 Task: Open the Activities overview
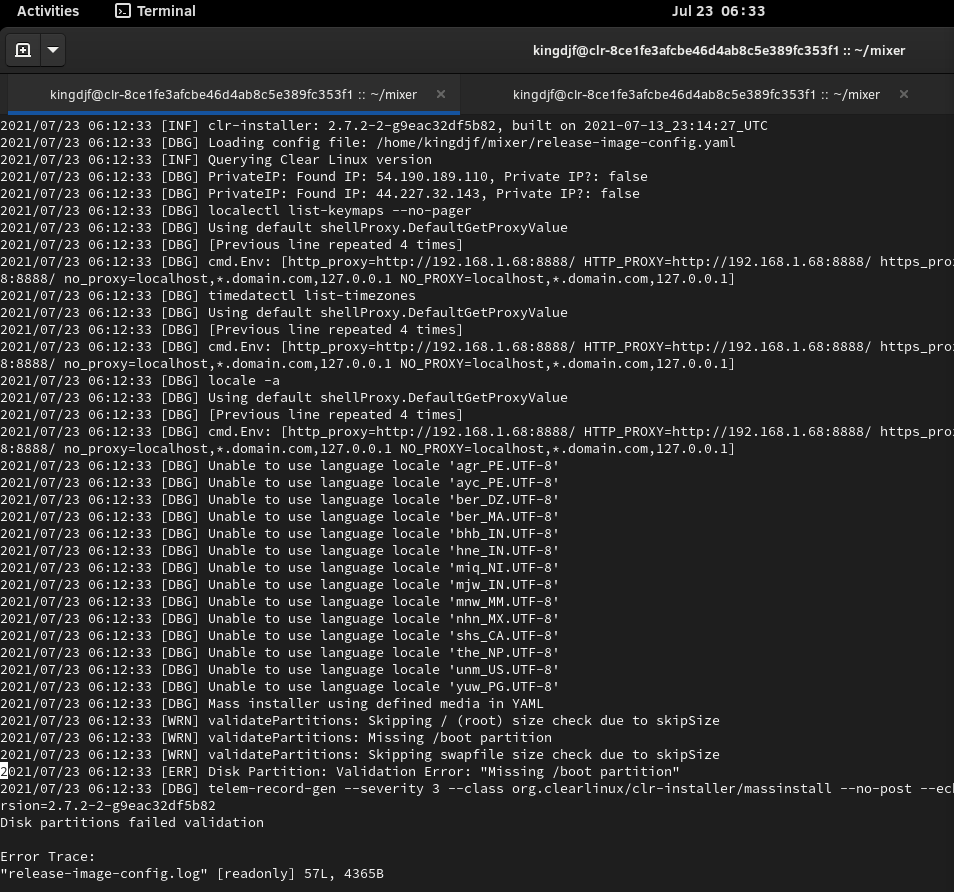click(47, 11)
